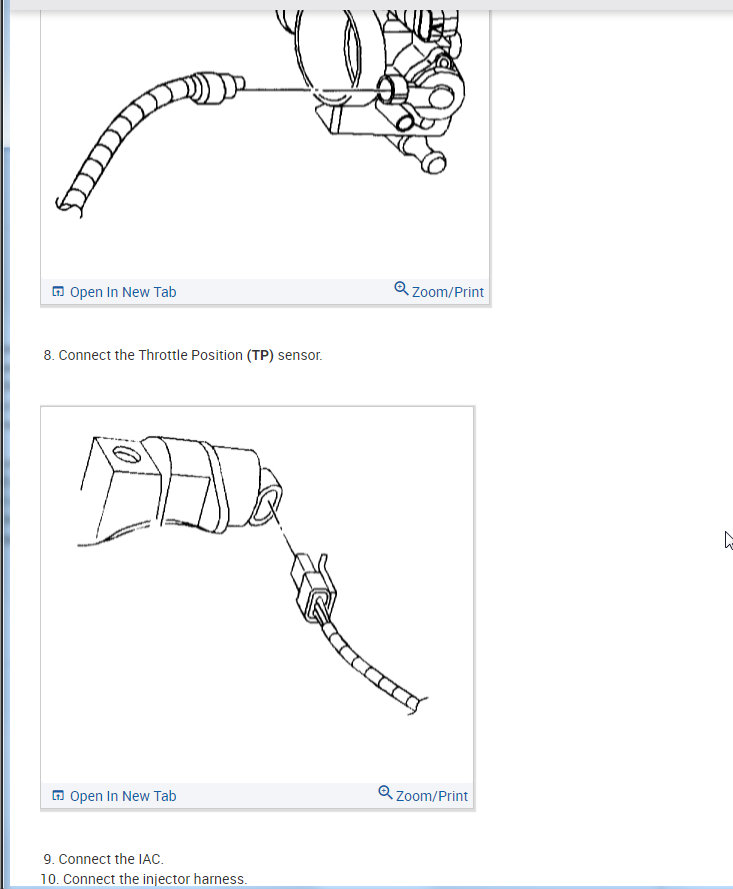733x889 pixels.
Task: Click step 8 Connect the Throttle Position sensor
Action: click(x=183, y=355)
